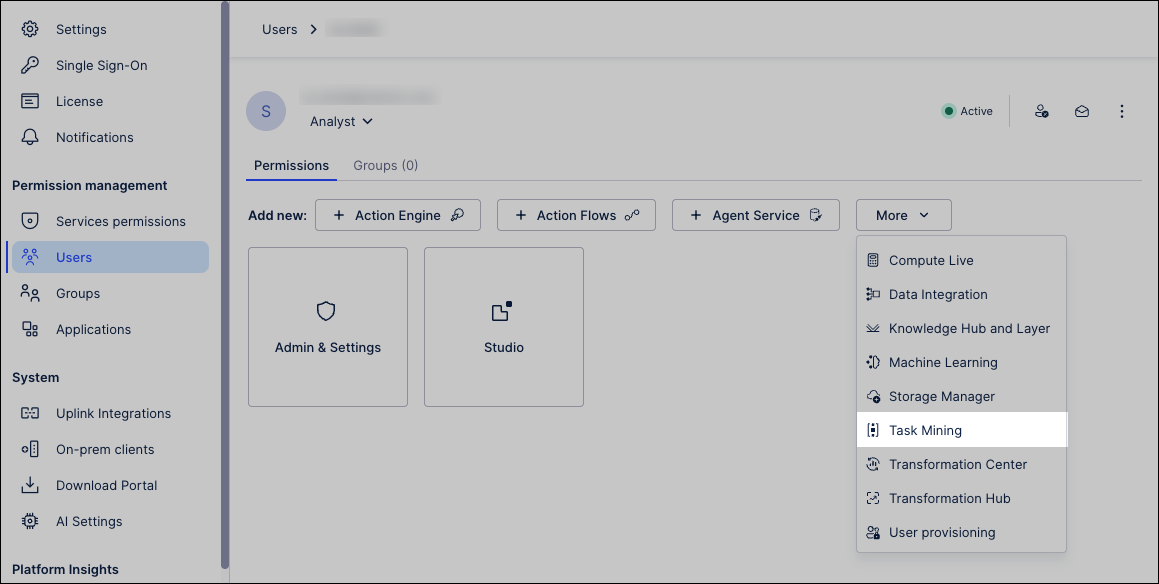
Task: Select Task Mining from the menu
Action: 925,429
